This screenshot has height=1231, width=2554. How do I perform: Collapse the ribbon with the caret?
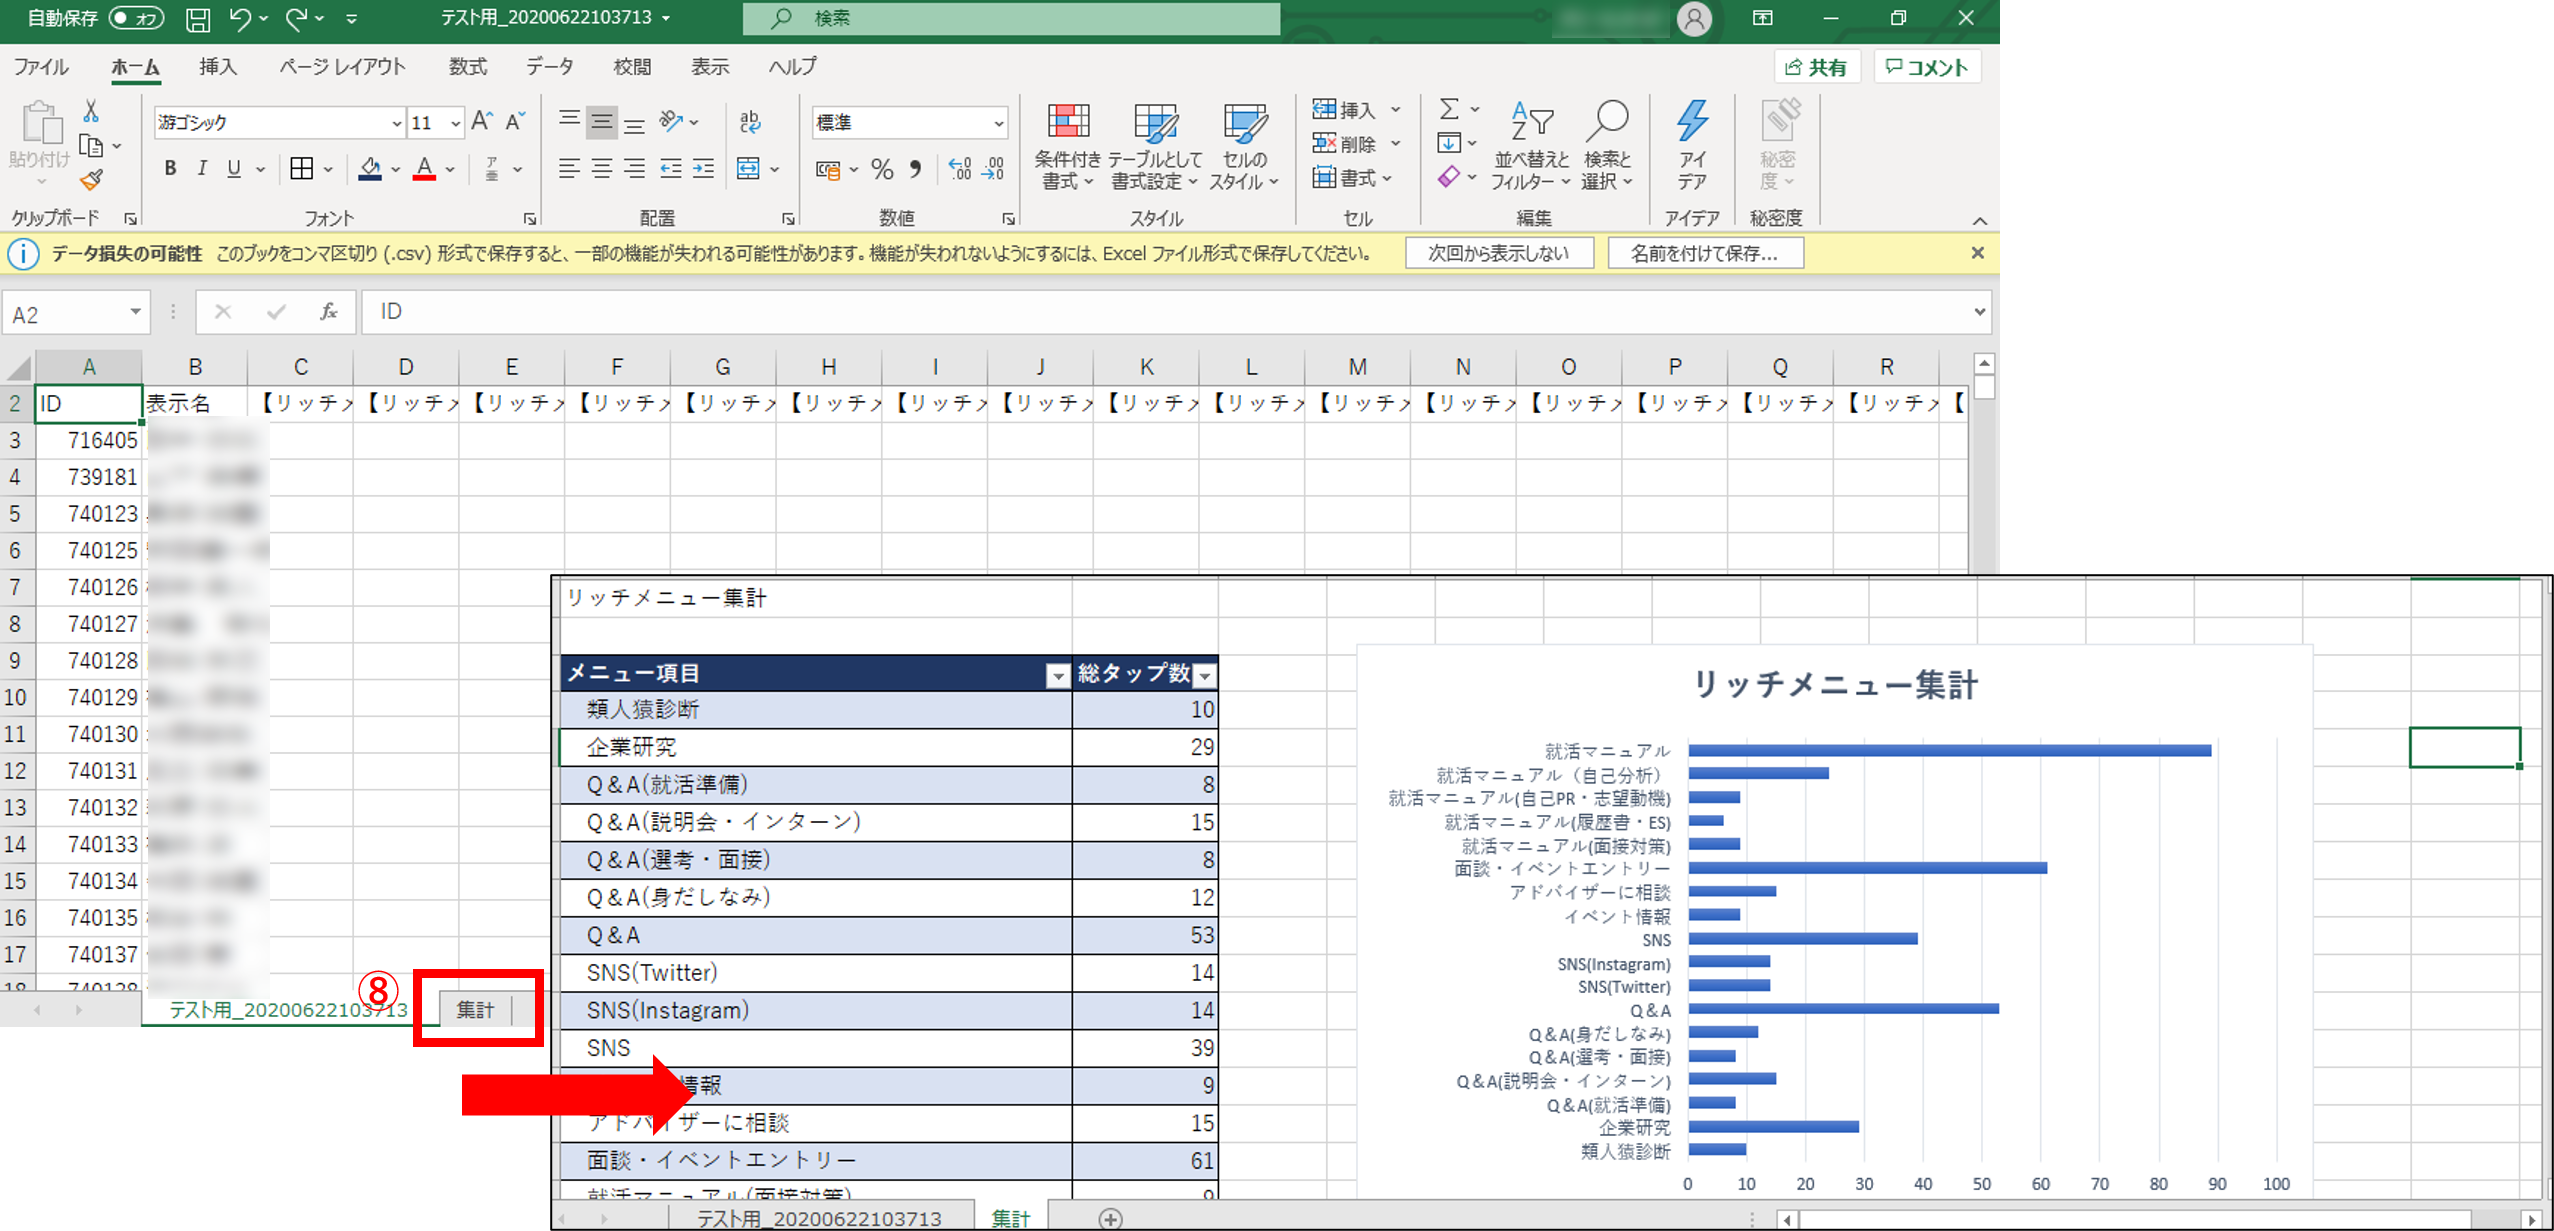coord(1979,221)
